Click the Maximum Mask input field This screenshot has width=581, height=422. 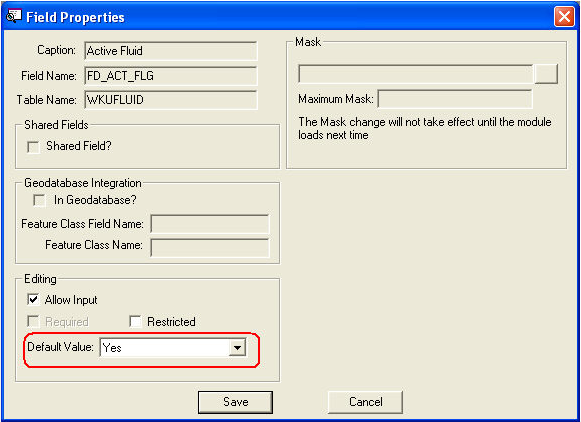coord(455,99)
